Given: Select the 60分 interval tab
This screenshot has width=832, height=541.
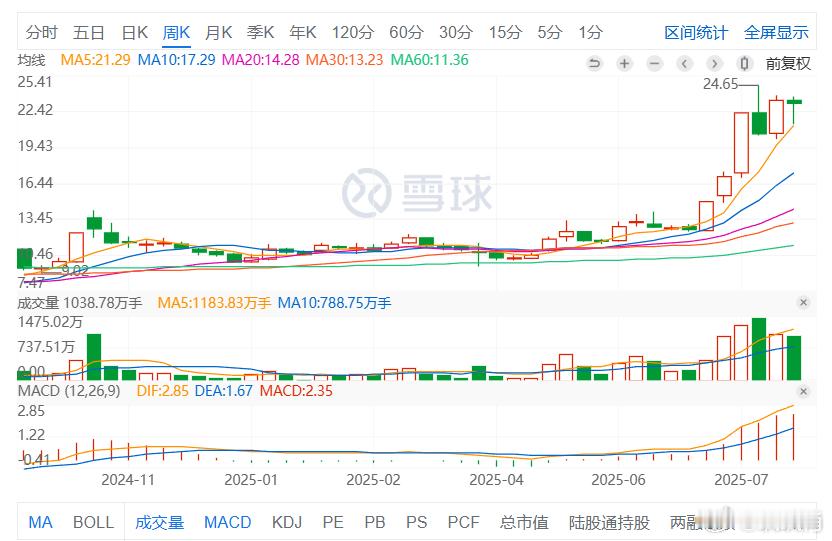Looking at the screenshot, I should (406, 32).
